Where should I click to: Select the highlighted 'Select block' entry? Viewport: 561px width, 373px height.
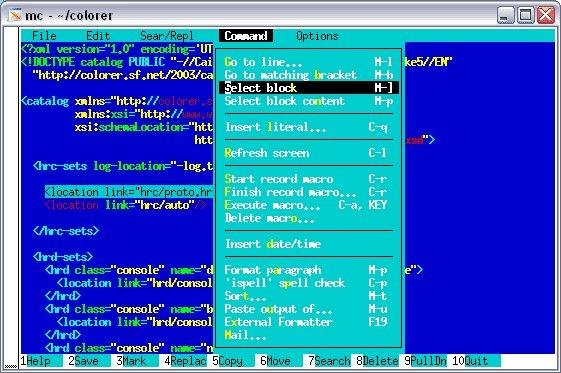[x=308, y=88]
